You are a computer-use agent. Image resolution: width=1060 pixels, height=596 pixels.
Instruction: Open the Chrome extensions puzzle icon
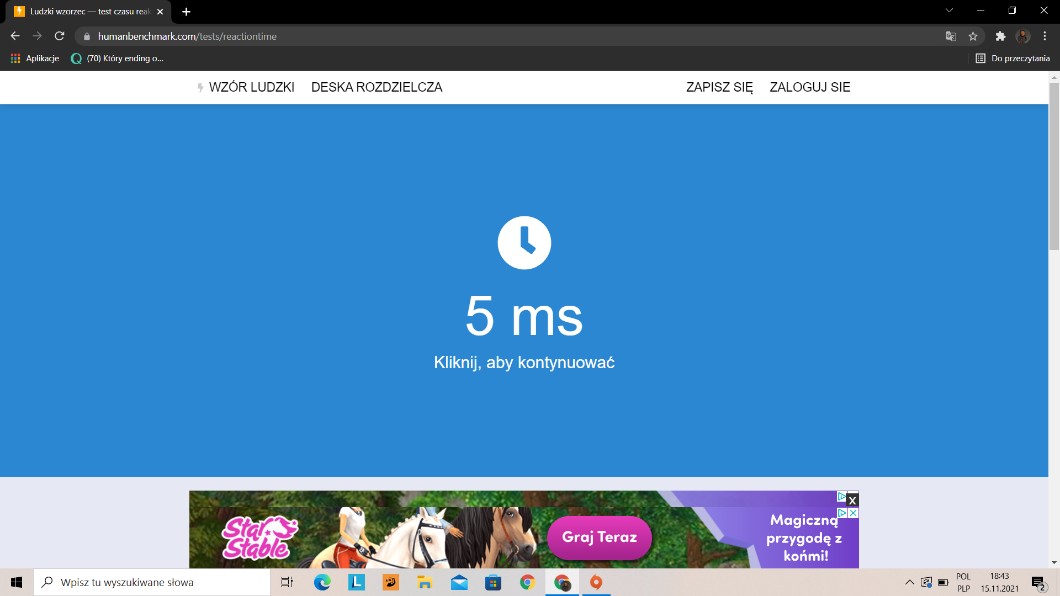1000,36
